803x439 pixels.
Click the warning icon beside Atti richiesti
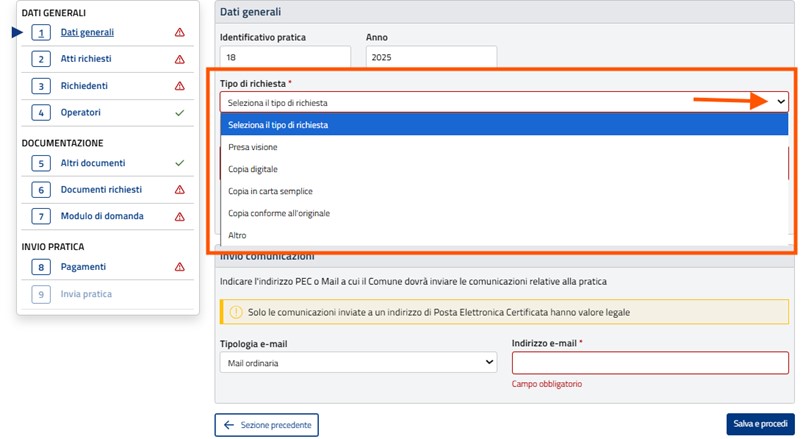pyautogui.click(x=180, y=59)
